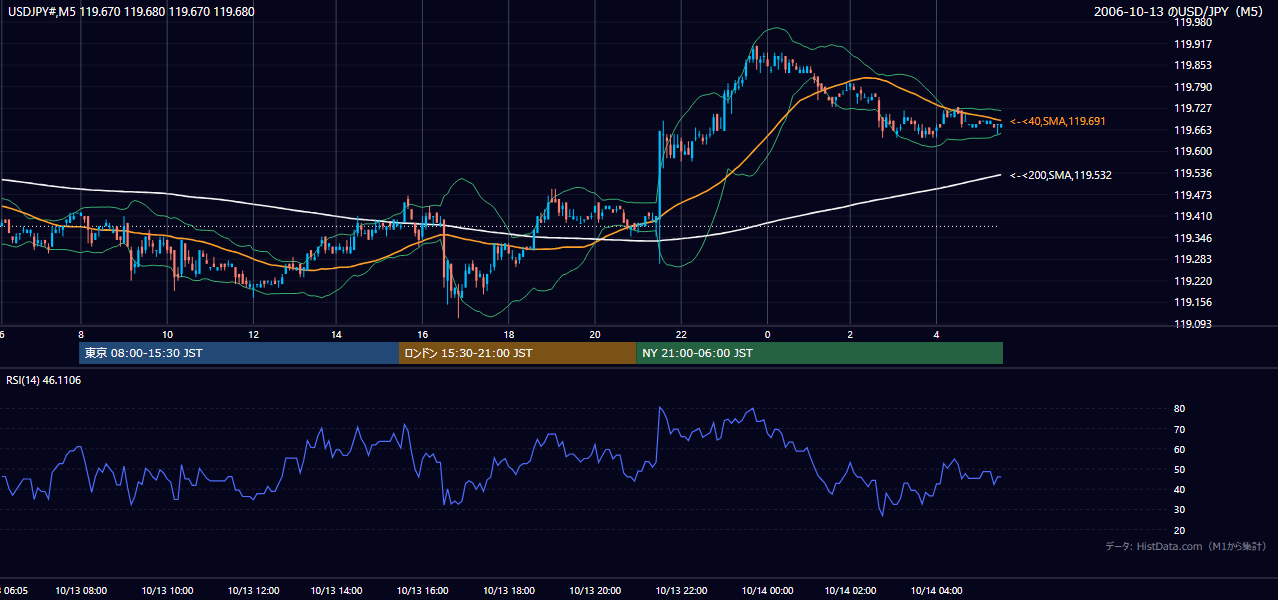The height and width of the screenshot is (600, 1278).
Task: Click price axis value 119.536
Action: point(1193,173)
